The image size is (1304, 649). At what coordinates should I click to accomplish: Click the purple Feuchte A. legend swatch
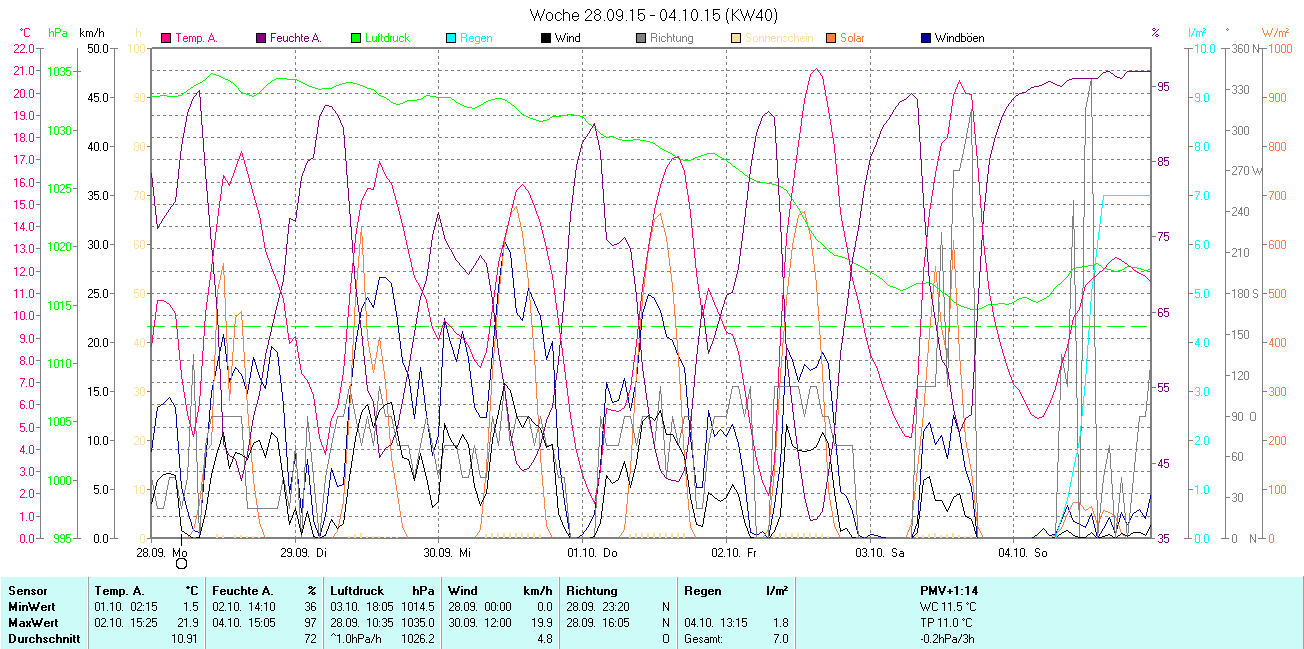[x=261, y=38]
